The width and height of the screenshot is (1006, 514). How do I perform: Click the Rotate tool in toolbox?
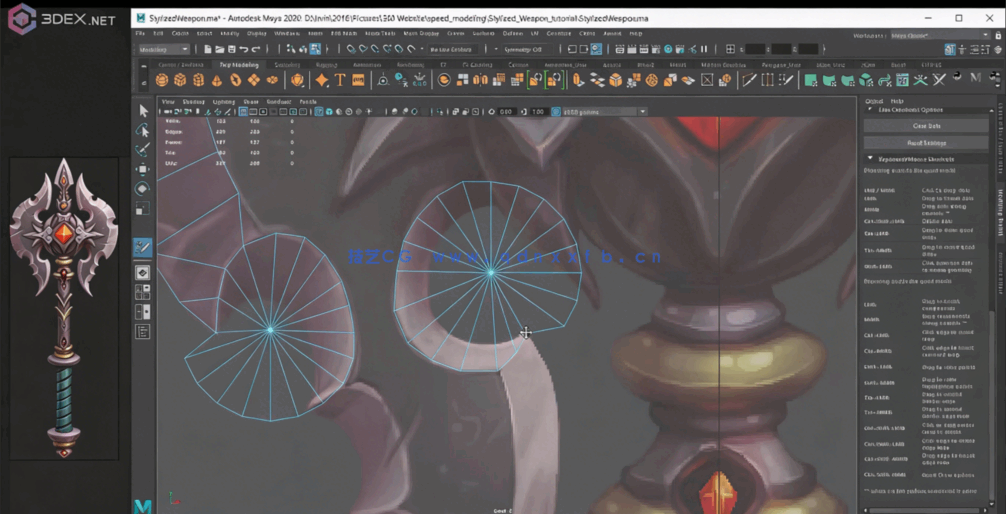click(x=143, y=189)
